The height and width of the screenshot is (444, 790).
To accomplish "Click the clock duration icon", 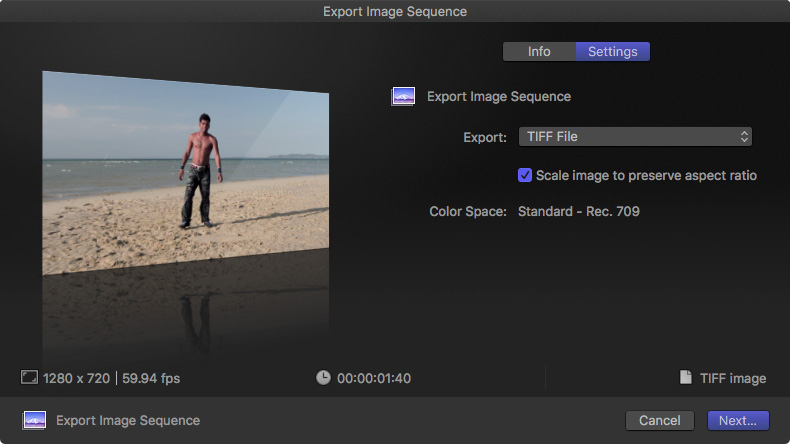I will (x=323, y=377).
